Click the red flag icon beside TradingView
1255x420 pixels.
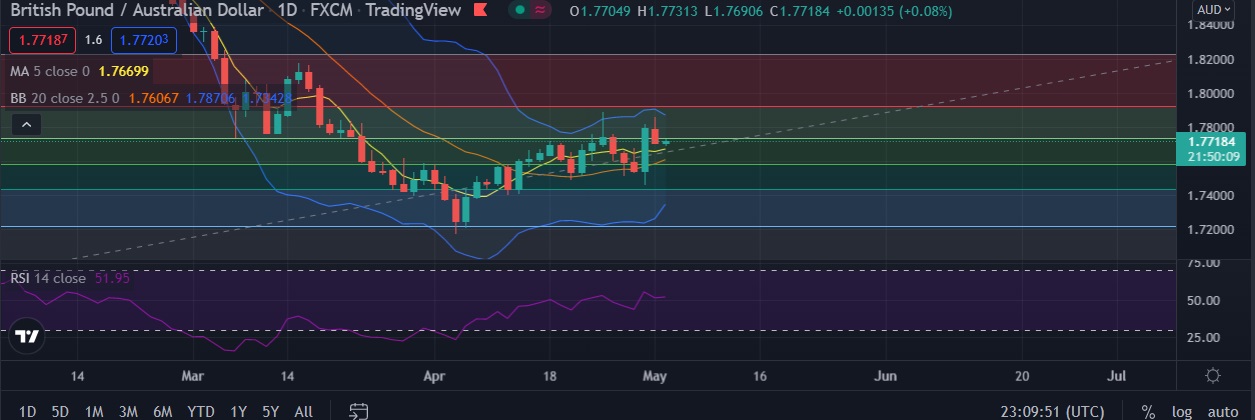coord(479,11)
